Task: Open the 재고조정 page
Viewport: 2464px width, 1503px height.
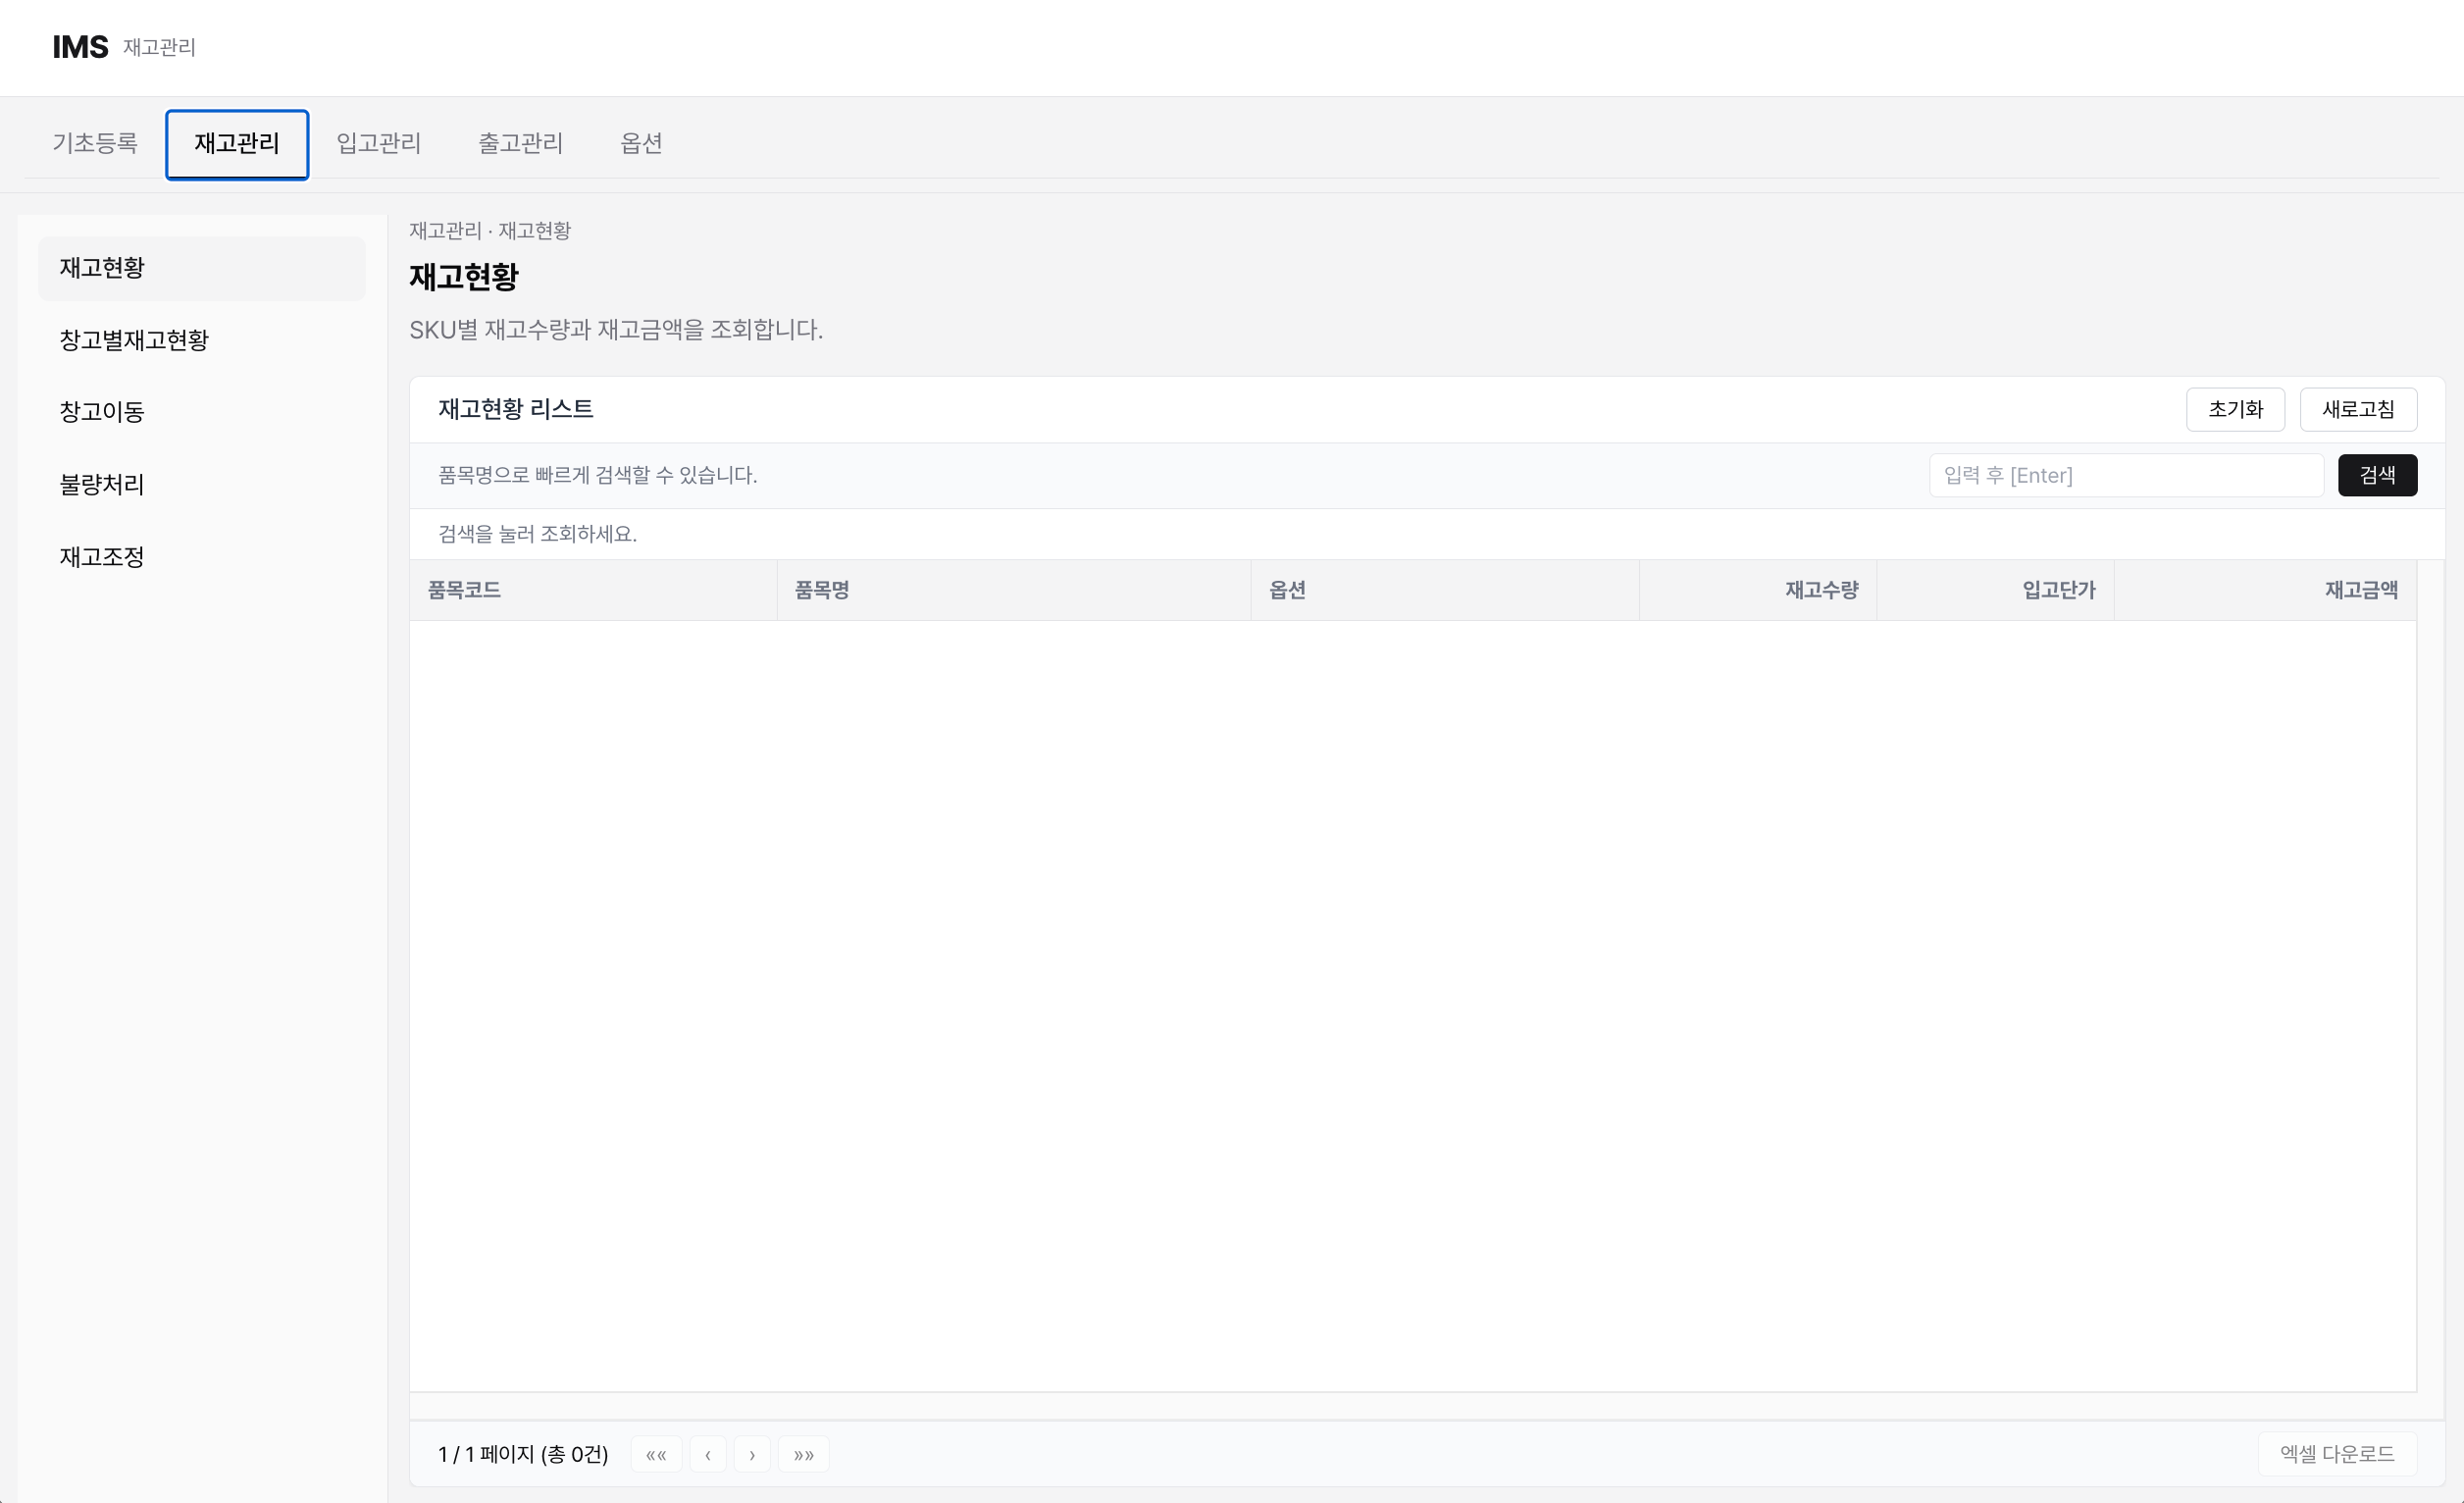Action: [x=100, y=556]
